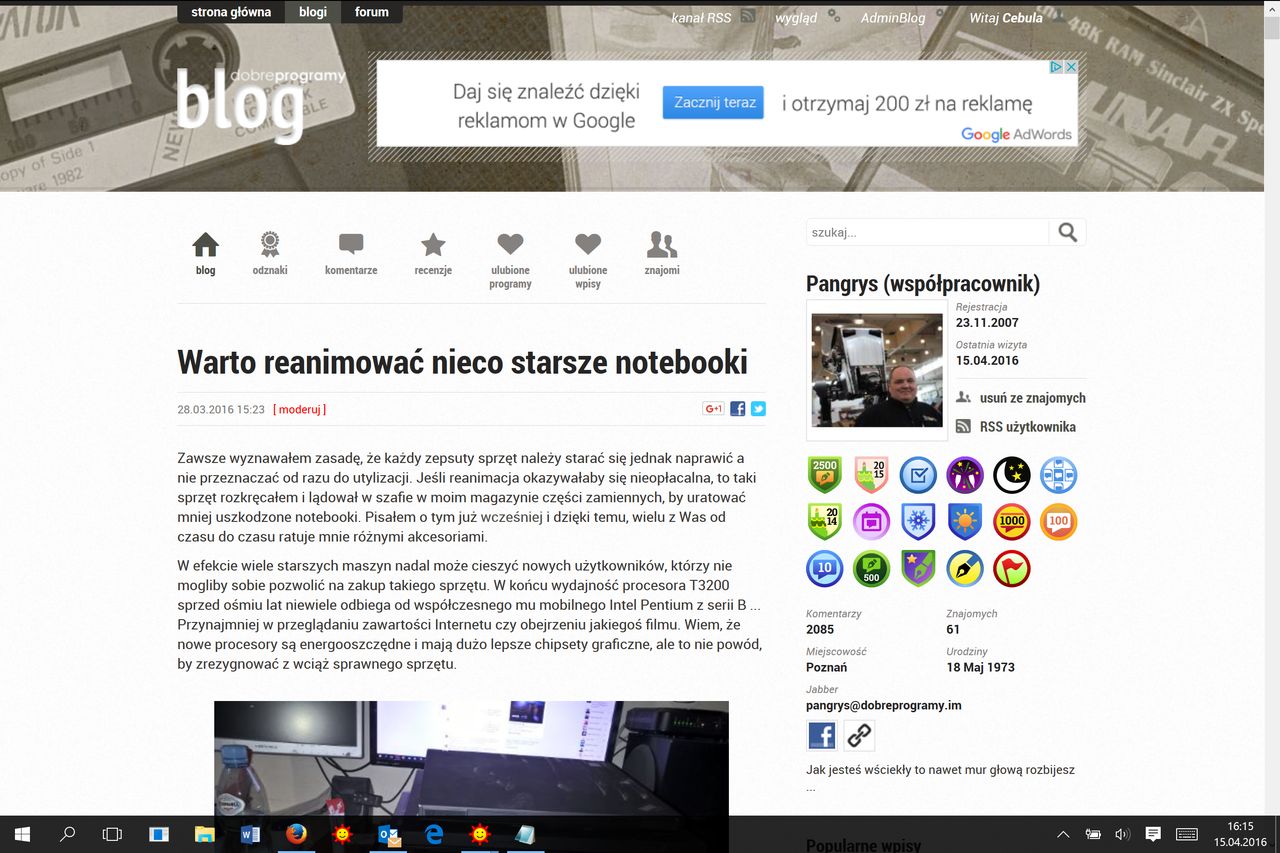Switch to Word on taskbar
The height and width of the screenshot is (853, 1280).
[250, 834]
